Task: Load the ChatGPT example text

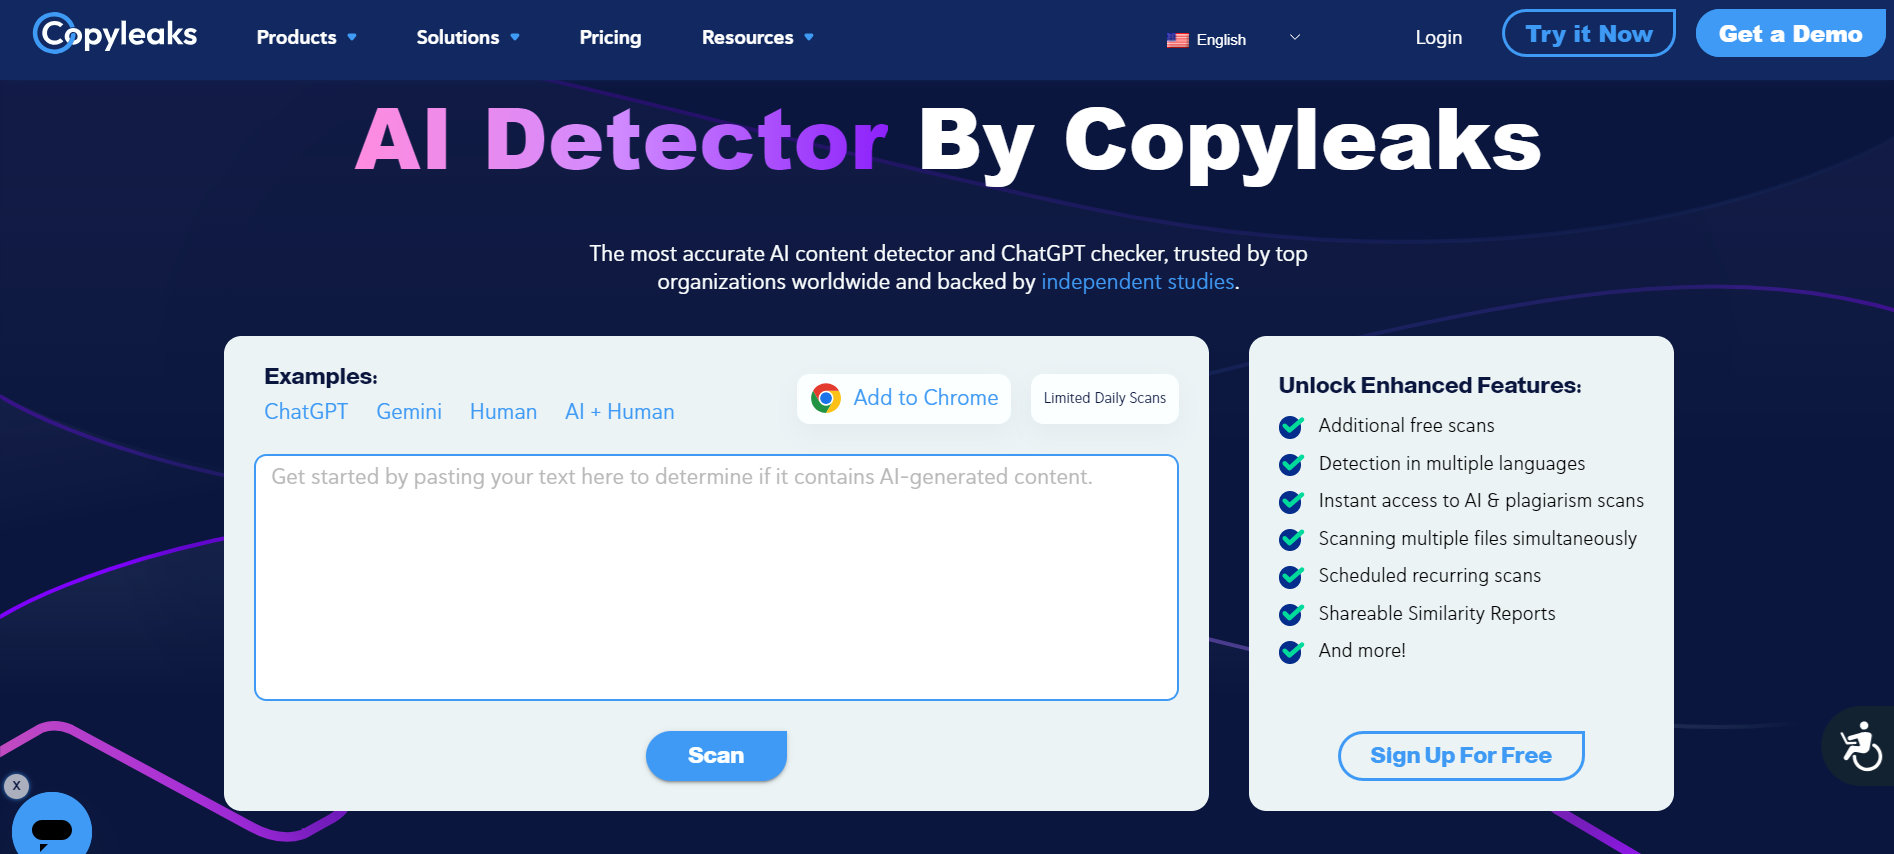Action: point(306,412)
